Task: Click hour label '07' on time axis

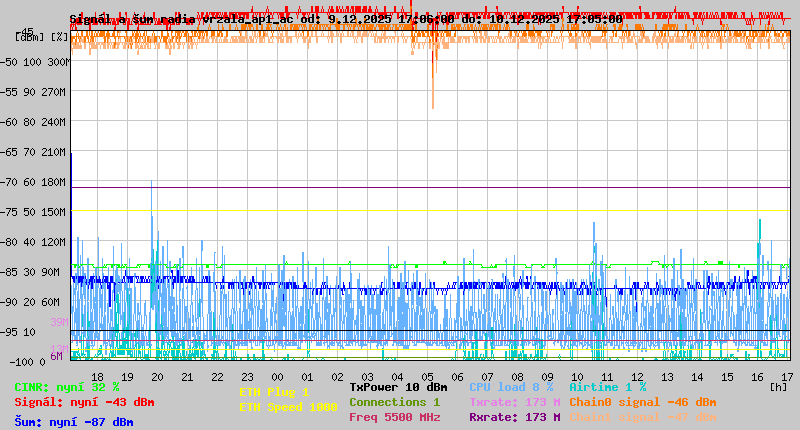Action: 487,377
